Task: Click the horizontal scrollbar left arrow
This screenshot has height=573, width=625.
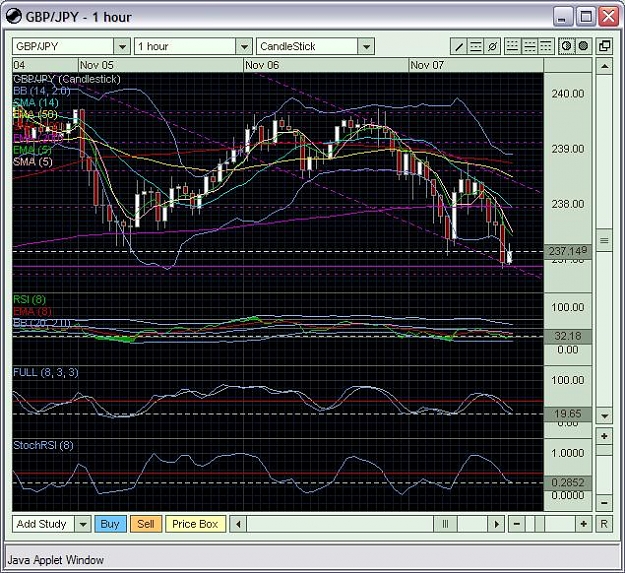Action: coord(238,524)
